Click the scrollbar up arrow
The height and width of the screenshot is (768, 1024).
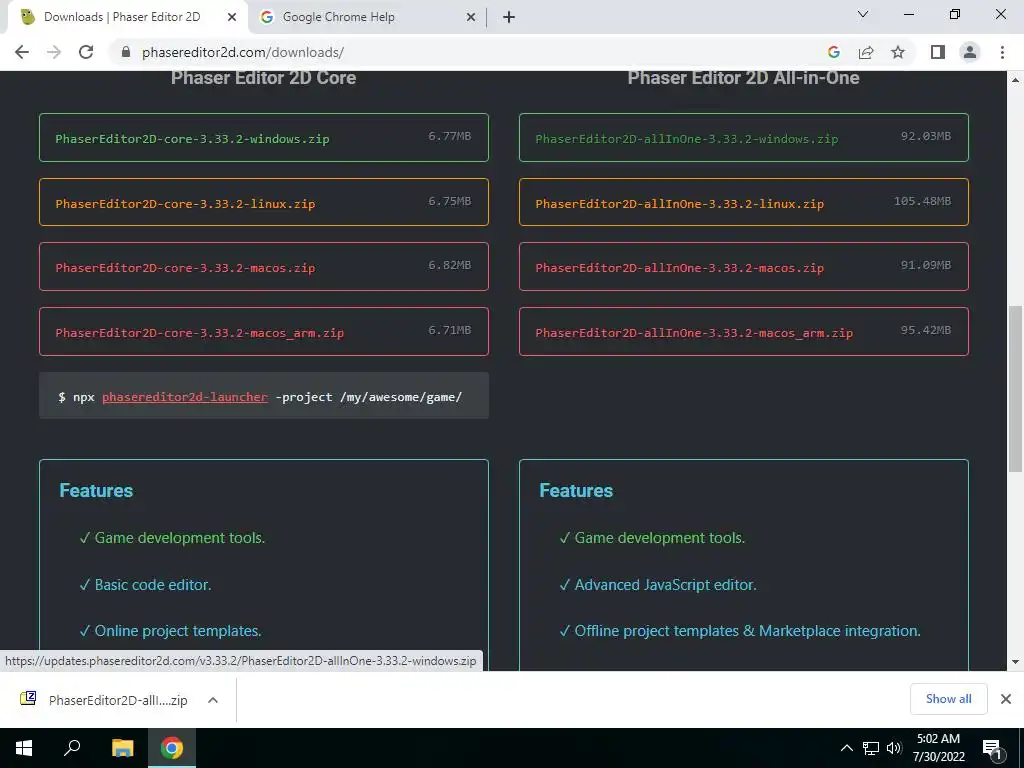[x=1015, y=80]
